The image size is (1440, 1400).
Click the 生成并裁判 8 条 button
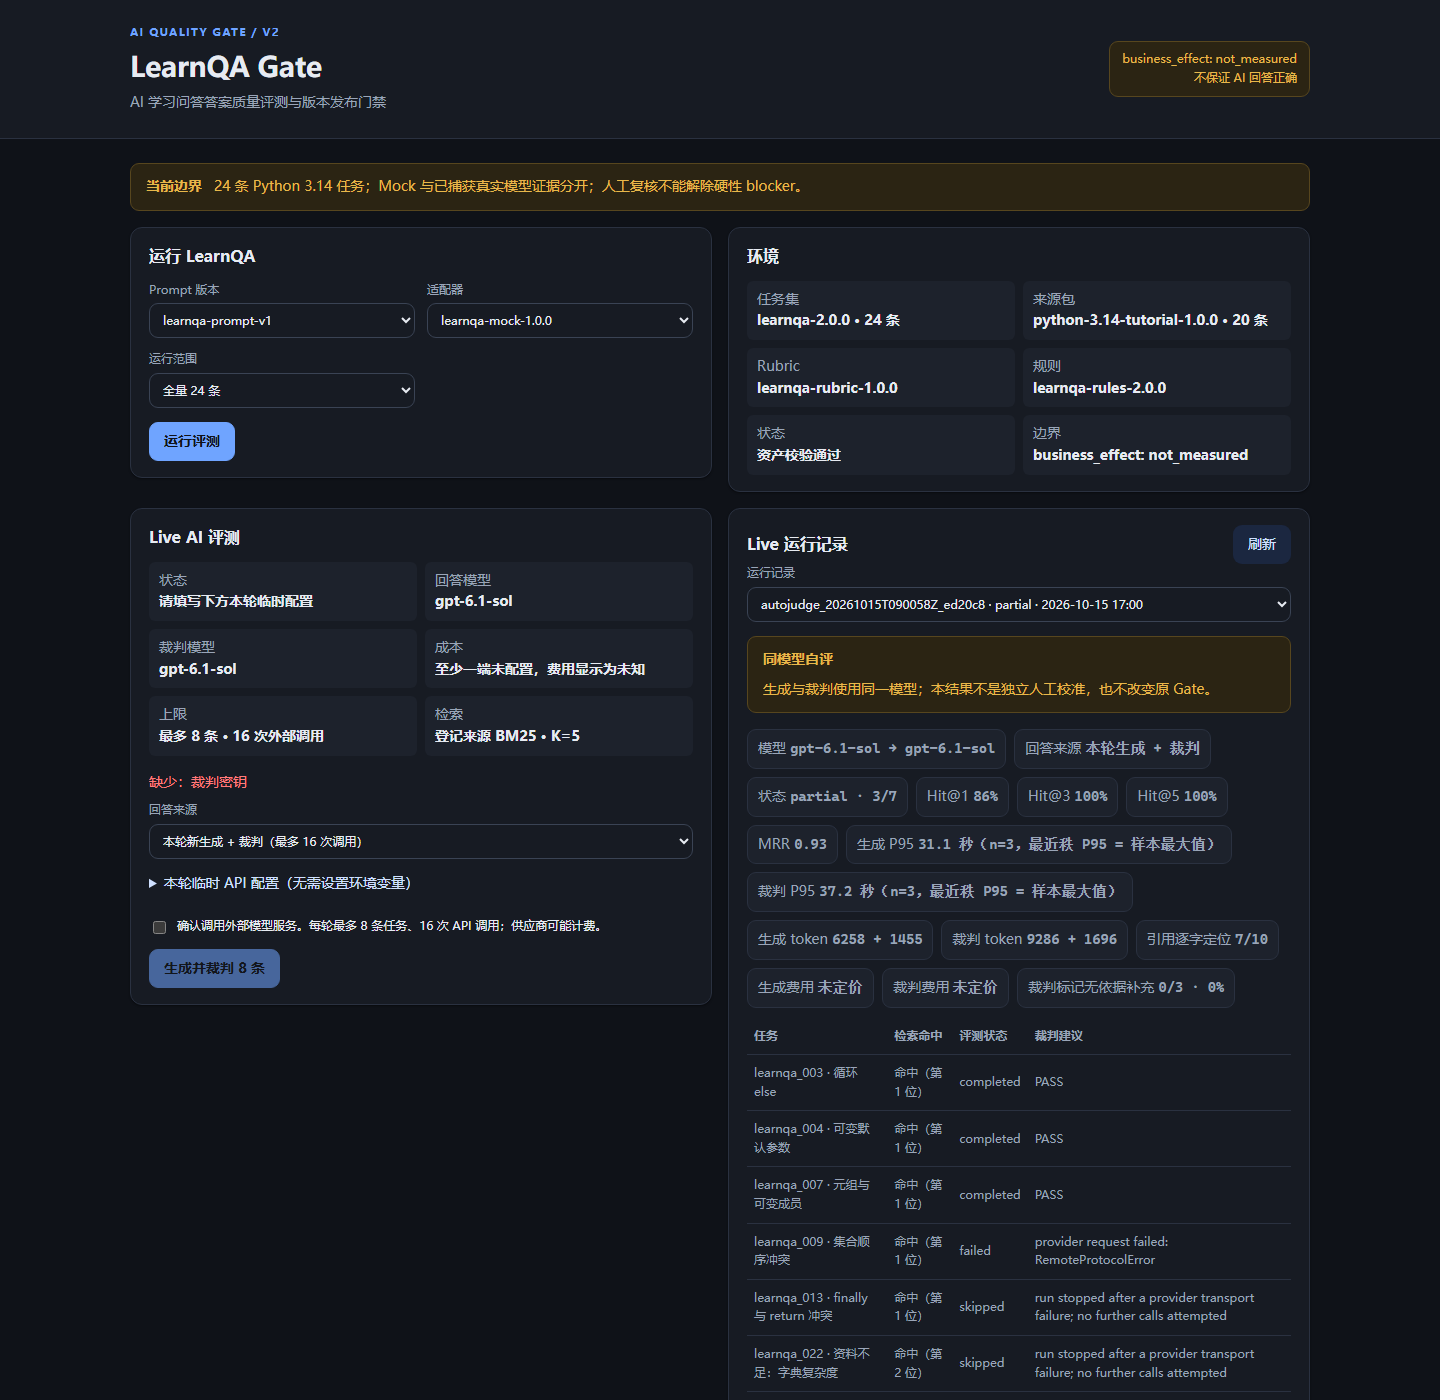214,968
